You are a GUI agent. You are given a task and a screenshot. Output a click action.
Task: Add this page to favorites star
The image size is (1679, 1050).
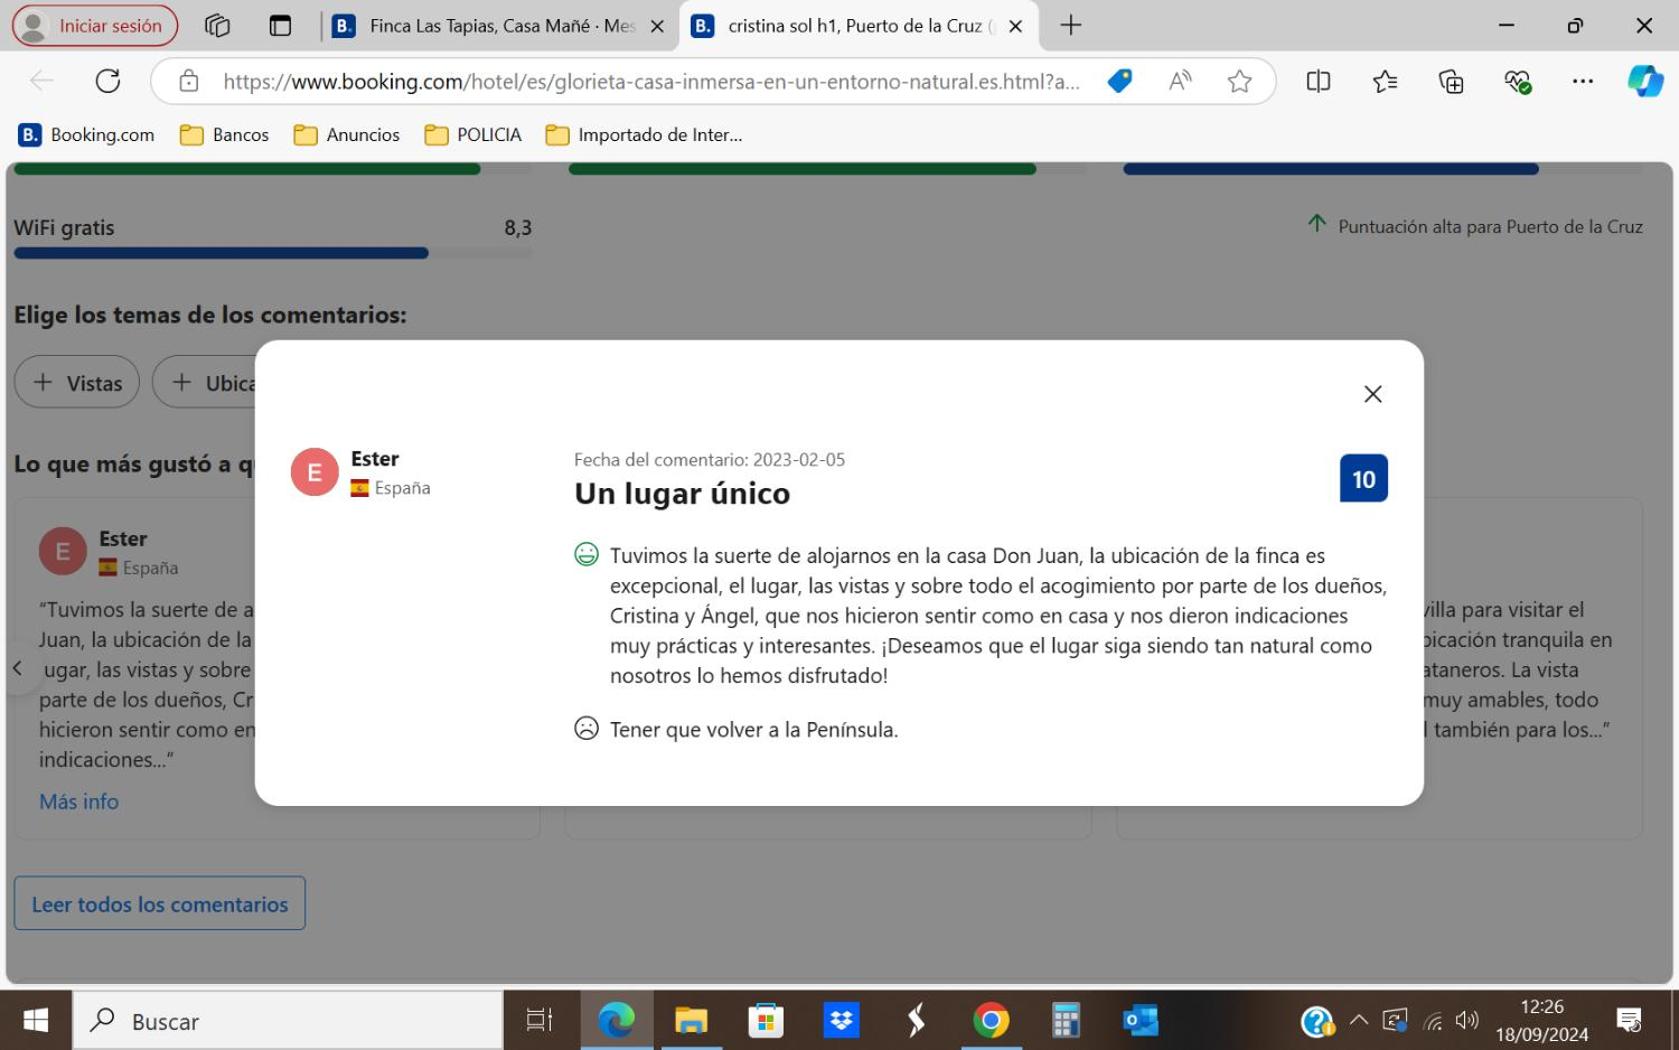coord(1239,81)
